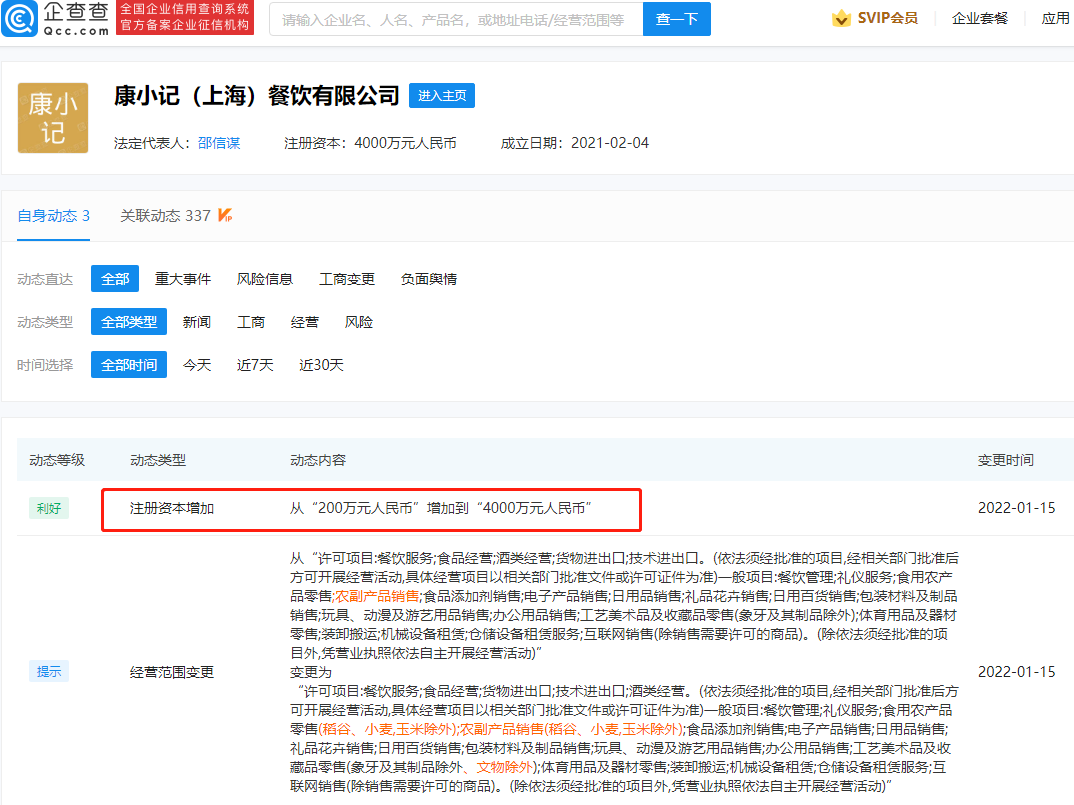Click the SVIP crown icon
This screenshot has height=805, width=1074.
click(841, 18)
